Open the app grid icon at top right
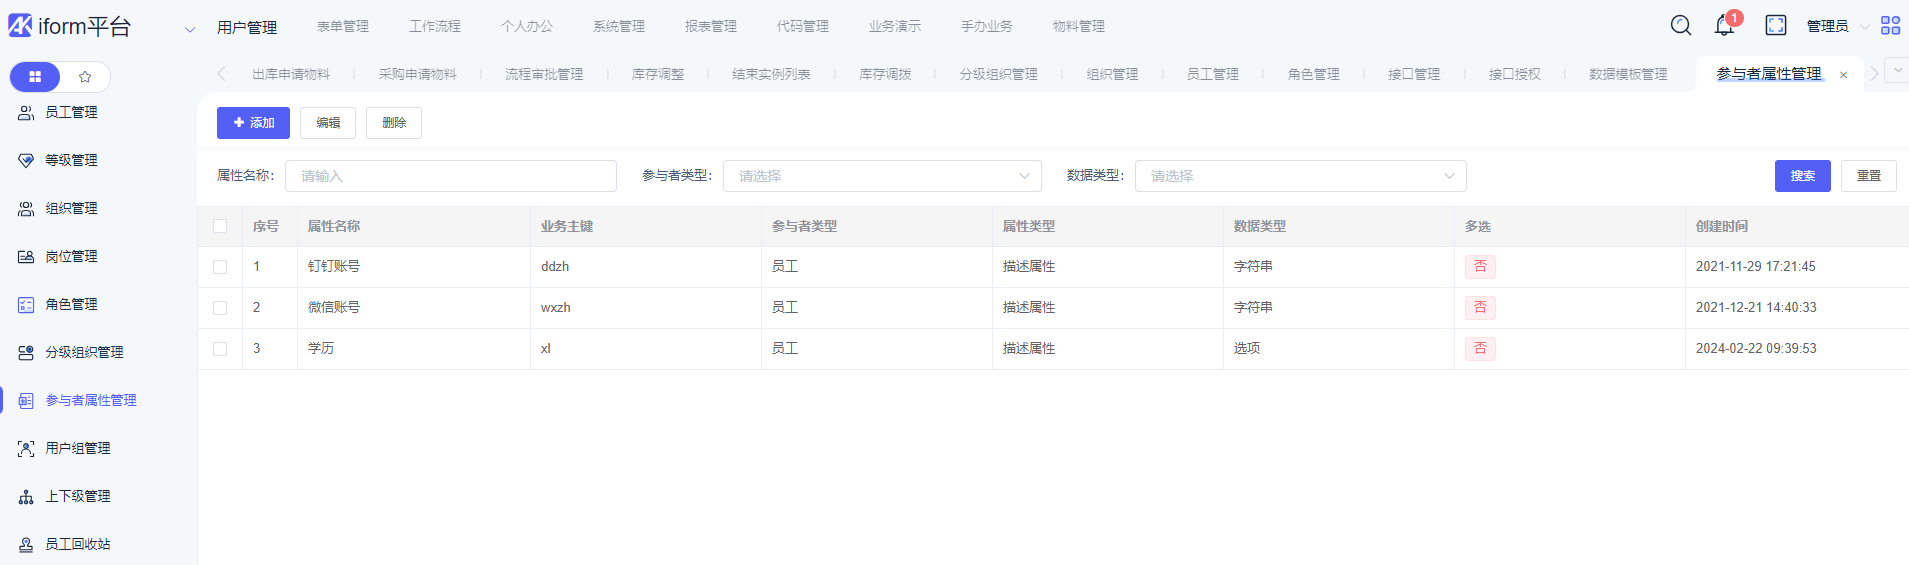1909x565 pixels. point(1890,26)
